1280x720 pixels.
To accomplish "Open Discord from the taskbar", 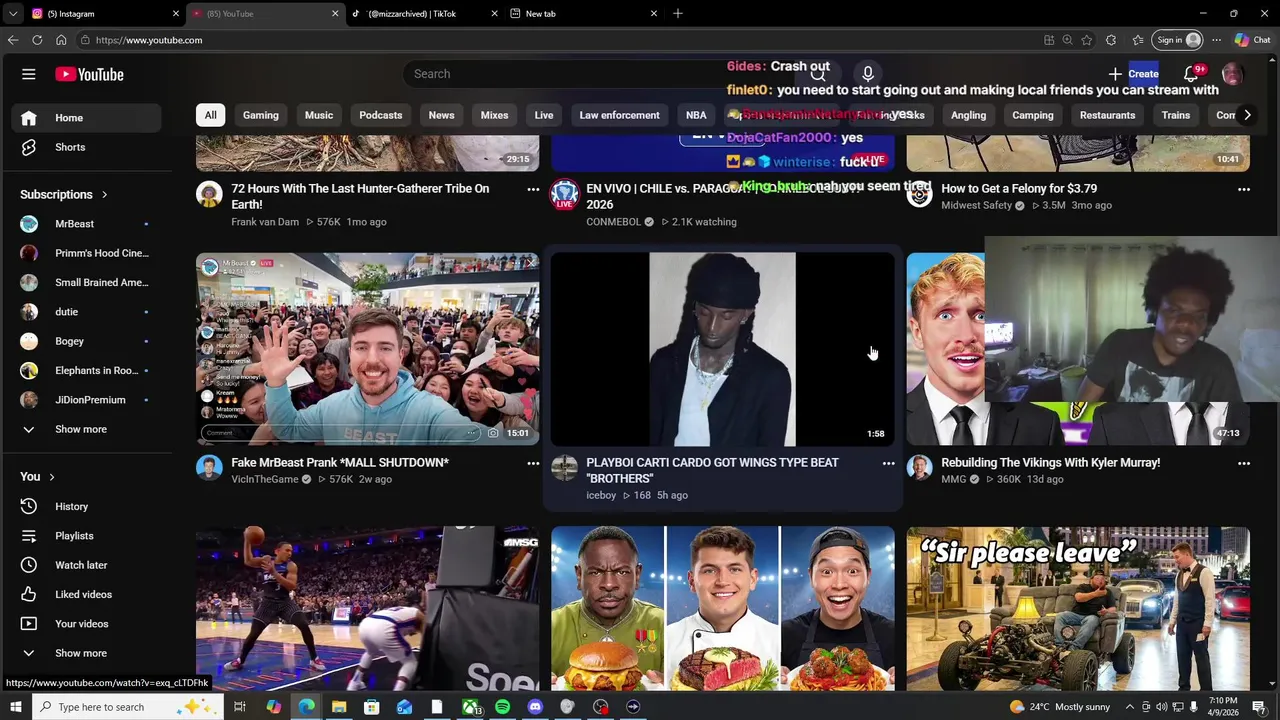I will (535, 707).
